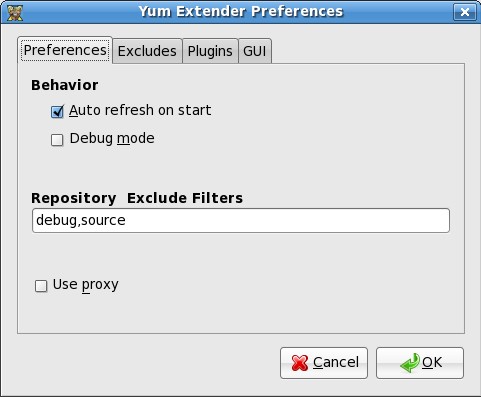Click the Repository Exclude Filters heading
The height and width of the screenshot is (397, 481).
click(x=137, y=198)
